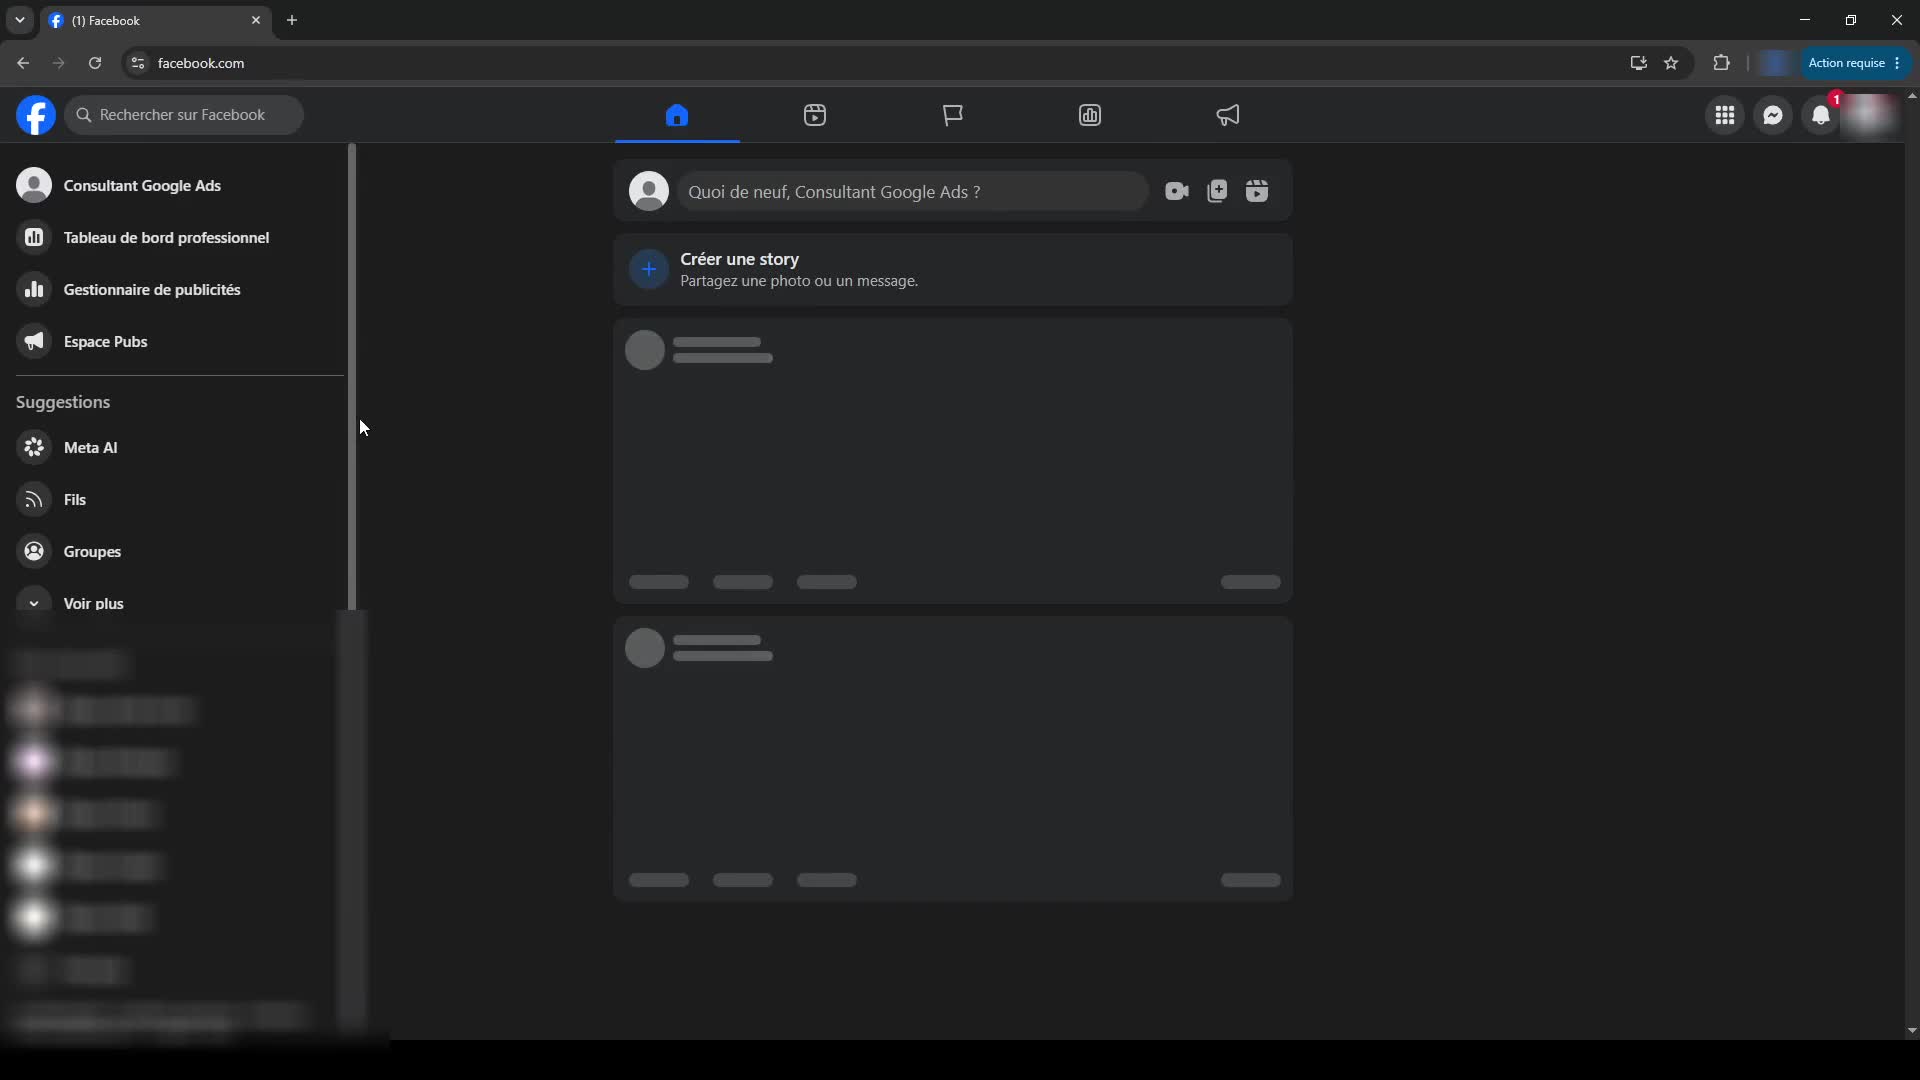Open Messenger chat icon
Image resolution: width=1920 pixels, height=1080 pixels.
click(1773, 115)
